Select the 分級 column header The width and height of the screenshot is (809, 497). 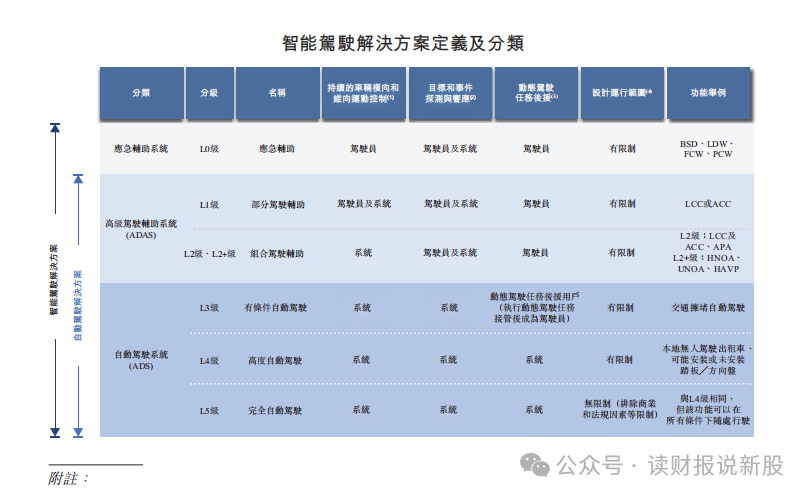point(209,93)
